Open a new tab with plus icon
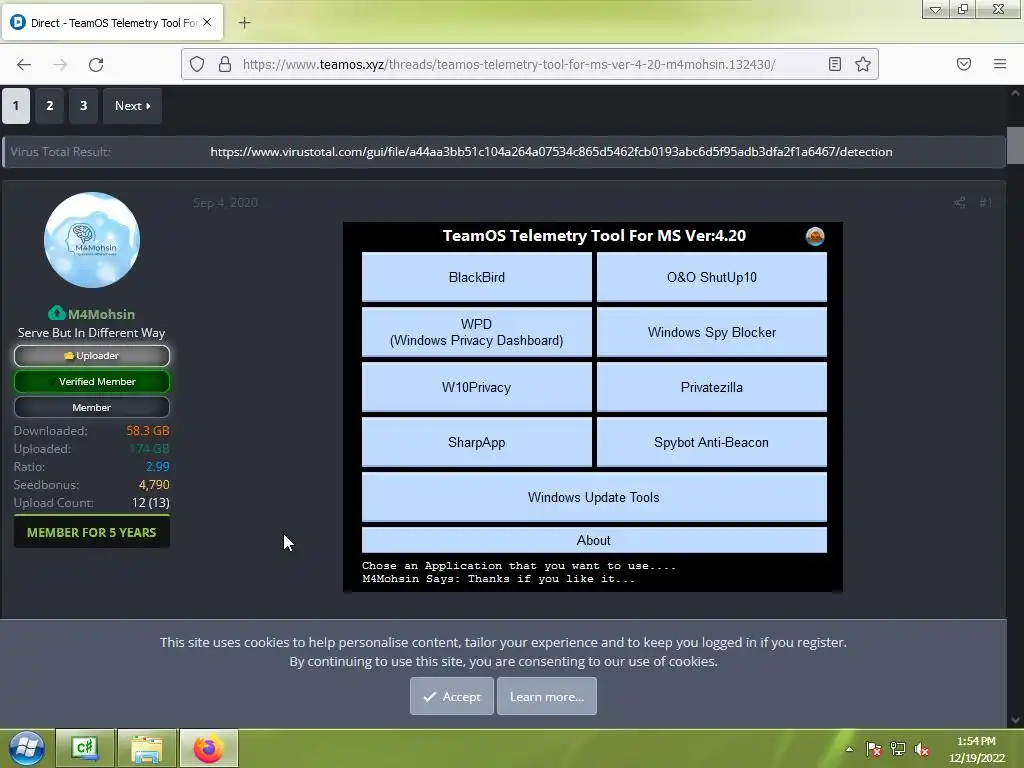This screenshot has height=768, width=1024. coord(244,23)
